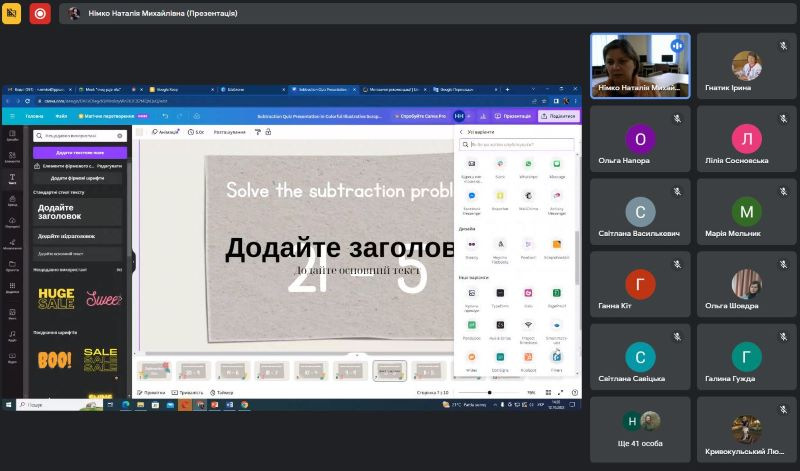
Task: Go back from the share options list
Action: click(x=461, y=132)
